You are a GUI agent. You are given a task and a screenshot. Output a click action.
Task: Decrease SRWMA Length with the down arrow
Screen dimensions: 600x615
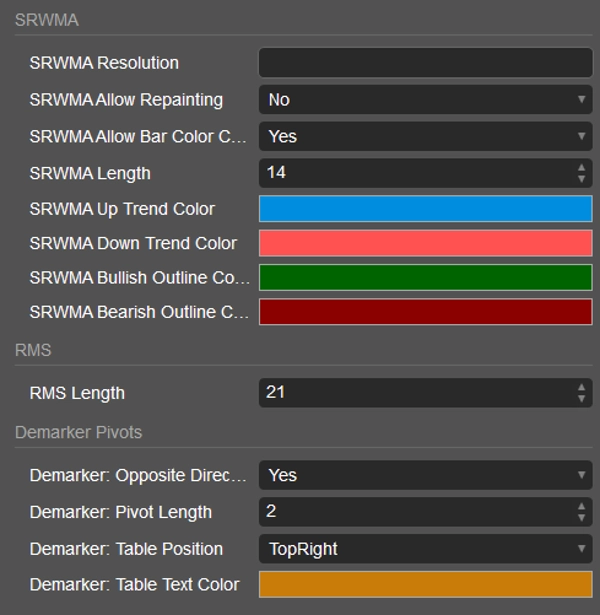582,179
